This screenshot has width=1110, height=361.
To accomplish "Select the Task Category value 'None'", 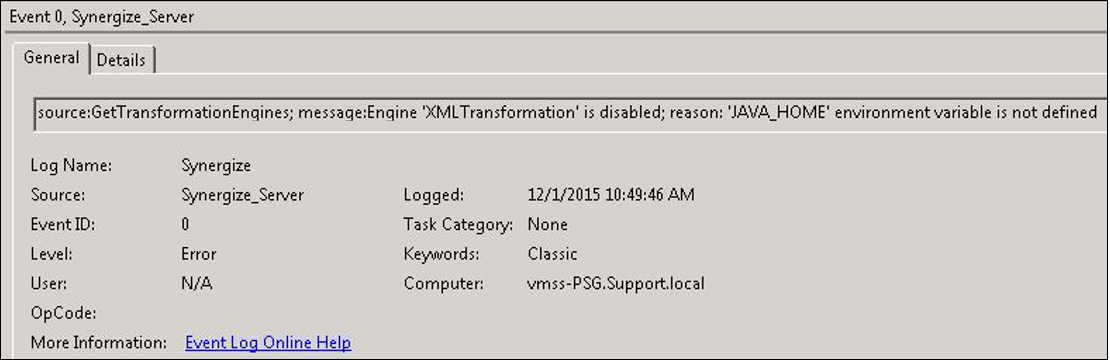I will click(548, 225).
